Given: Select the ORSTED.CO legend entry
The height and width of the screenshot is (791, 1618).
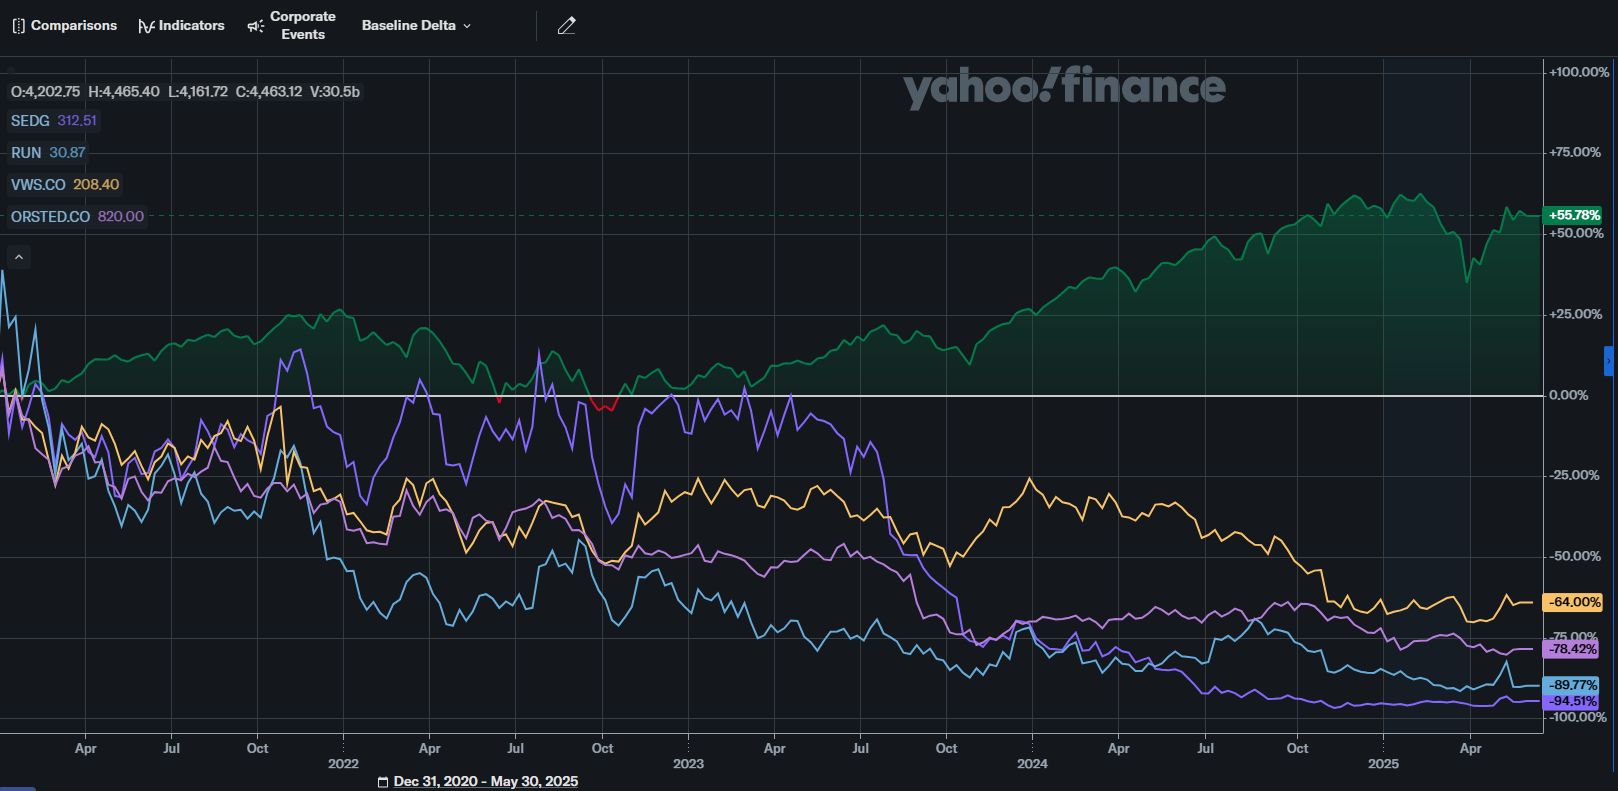Looking at the screenshot, I should pyautogui.click(x=77, y=217).
